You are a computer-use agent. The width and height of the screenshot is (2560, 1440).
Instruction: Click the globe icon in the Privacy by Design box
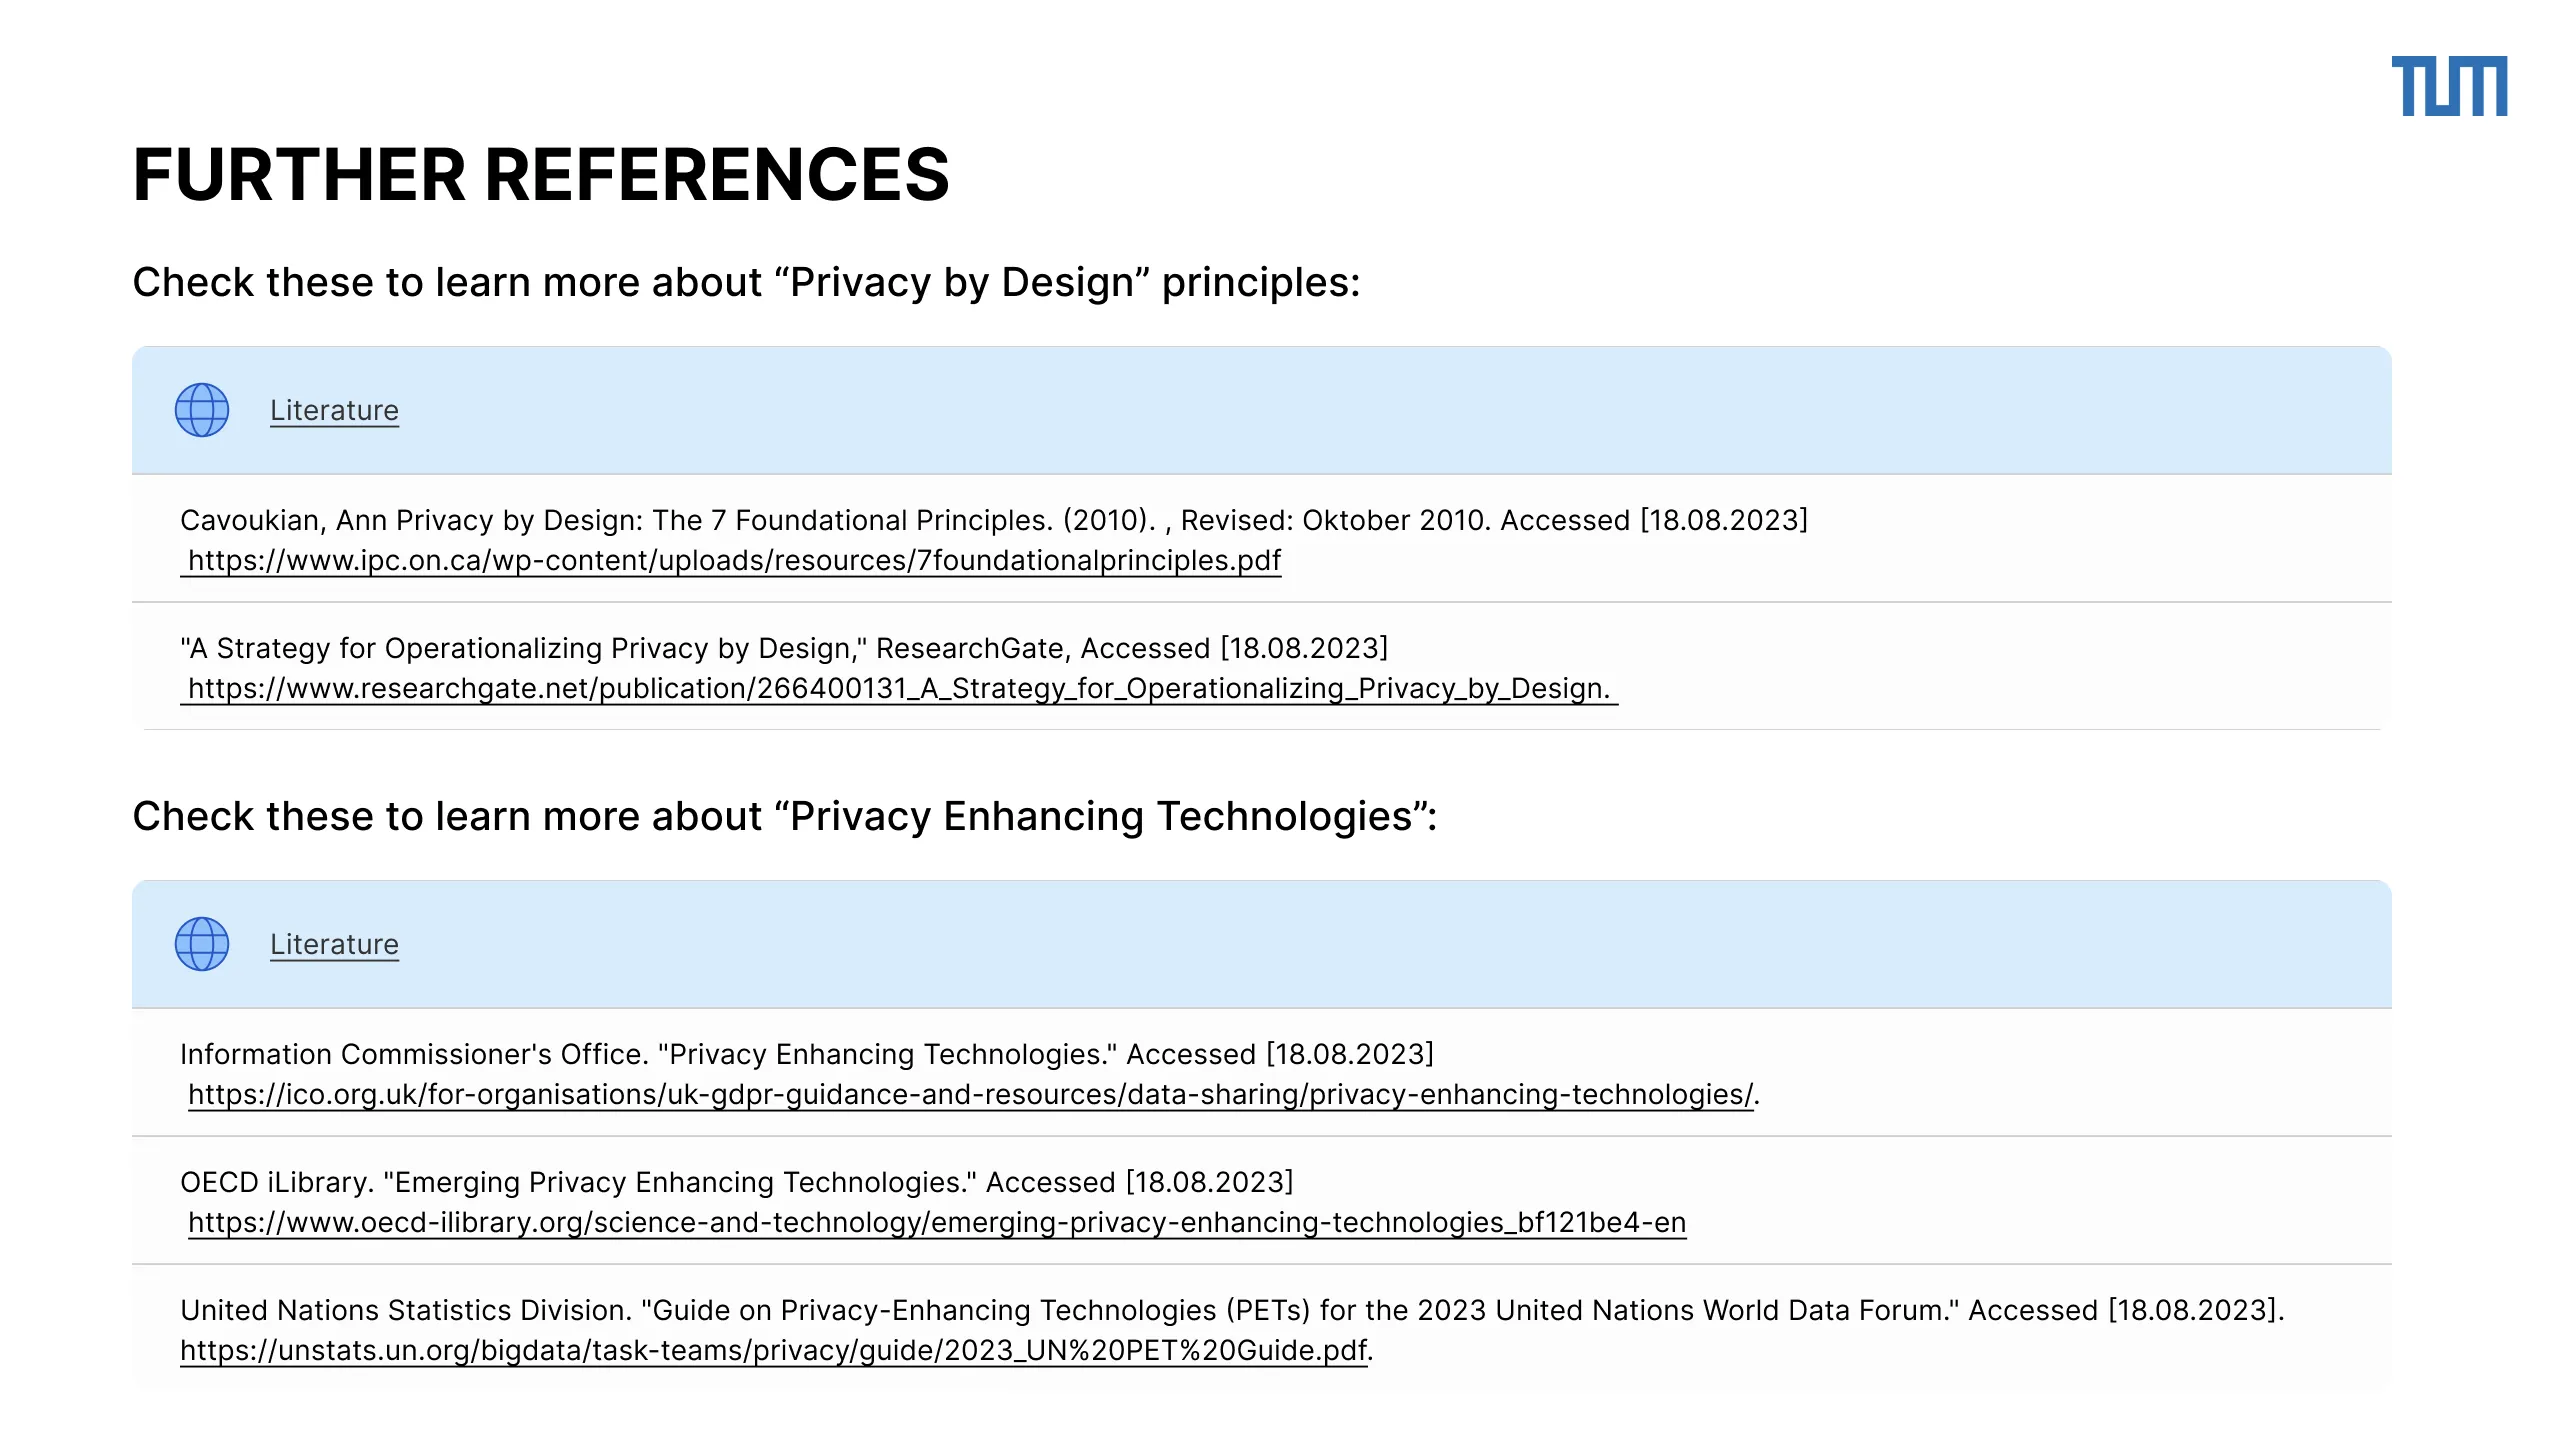[x=202, y=410]
